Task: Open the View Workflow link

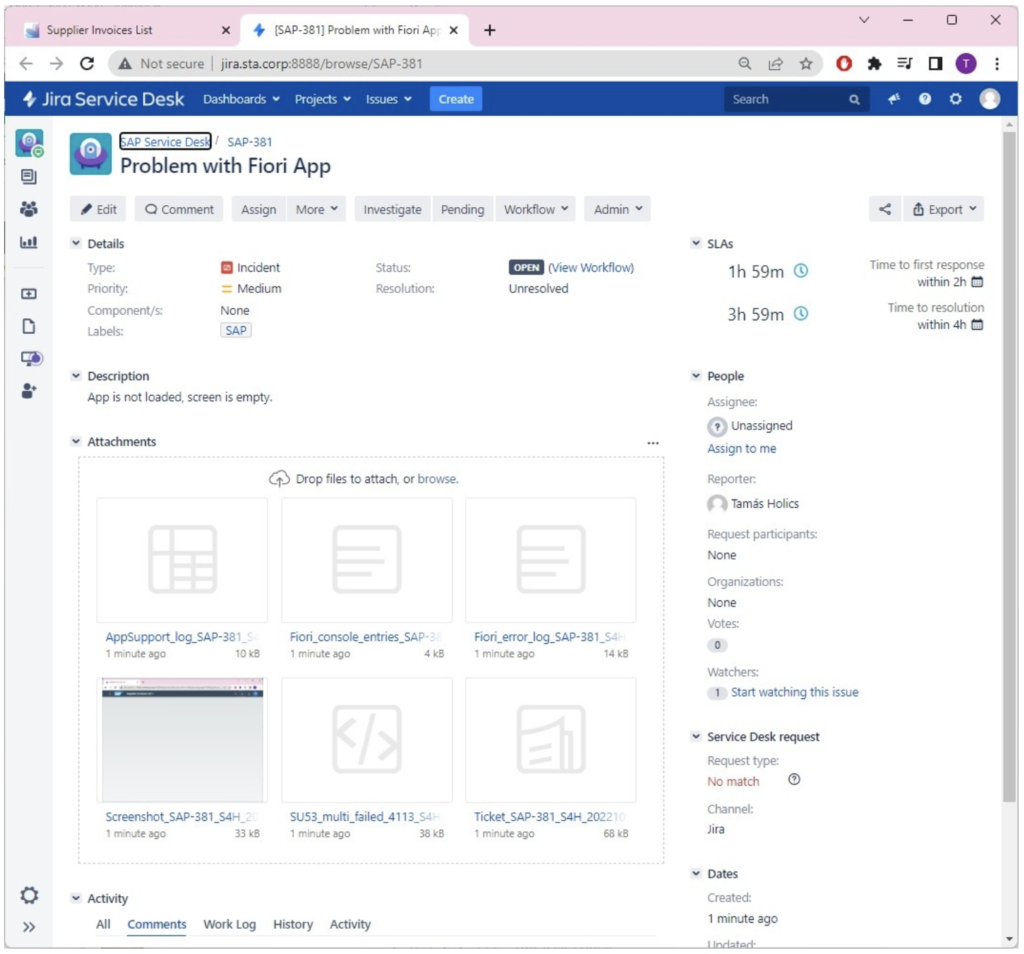Action: coord(591,267)
